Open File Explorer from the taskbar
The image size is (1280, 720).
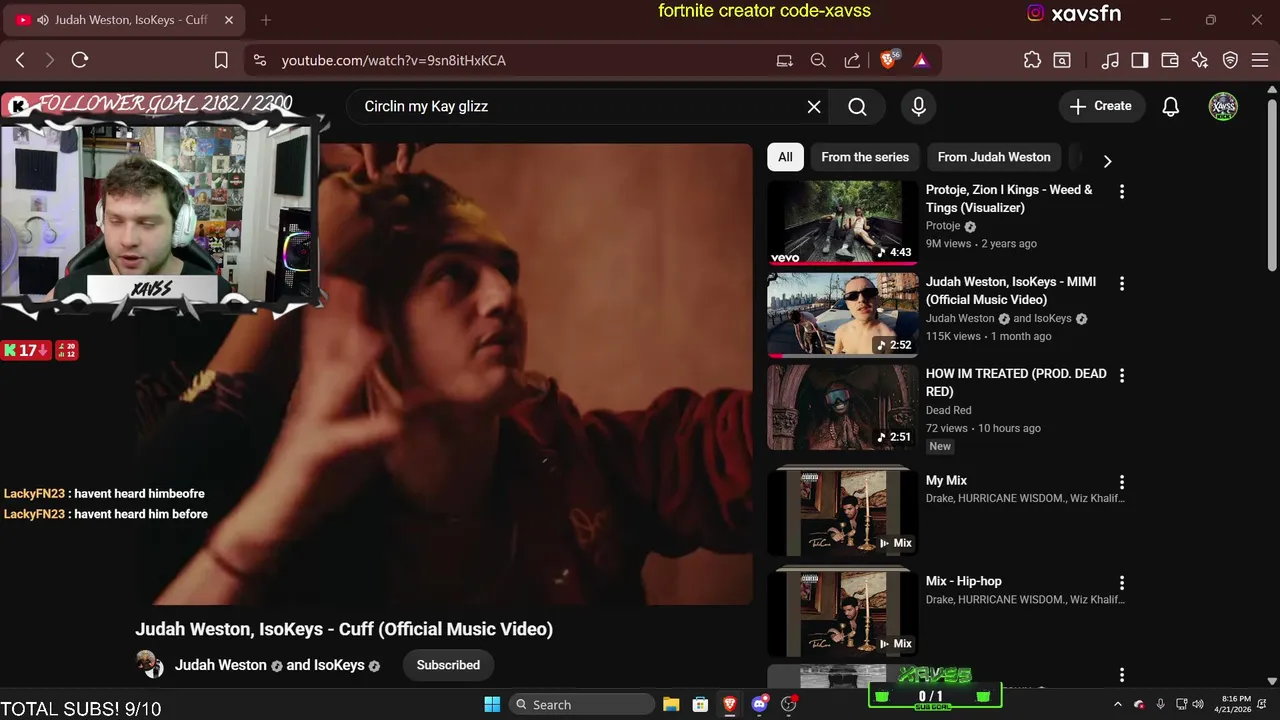click(x=671, y=704)
